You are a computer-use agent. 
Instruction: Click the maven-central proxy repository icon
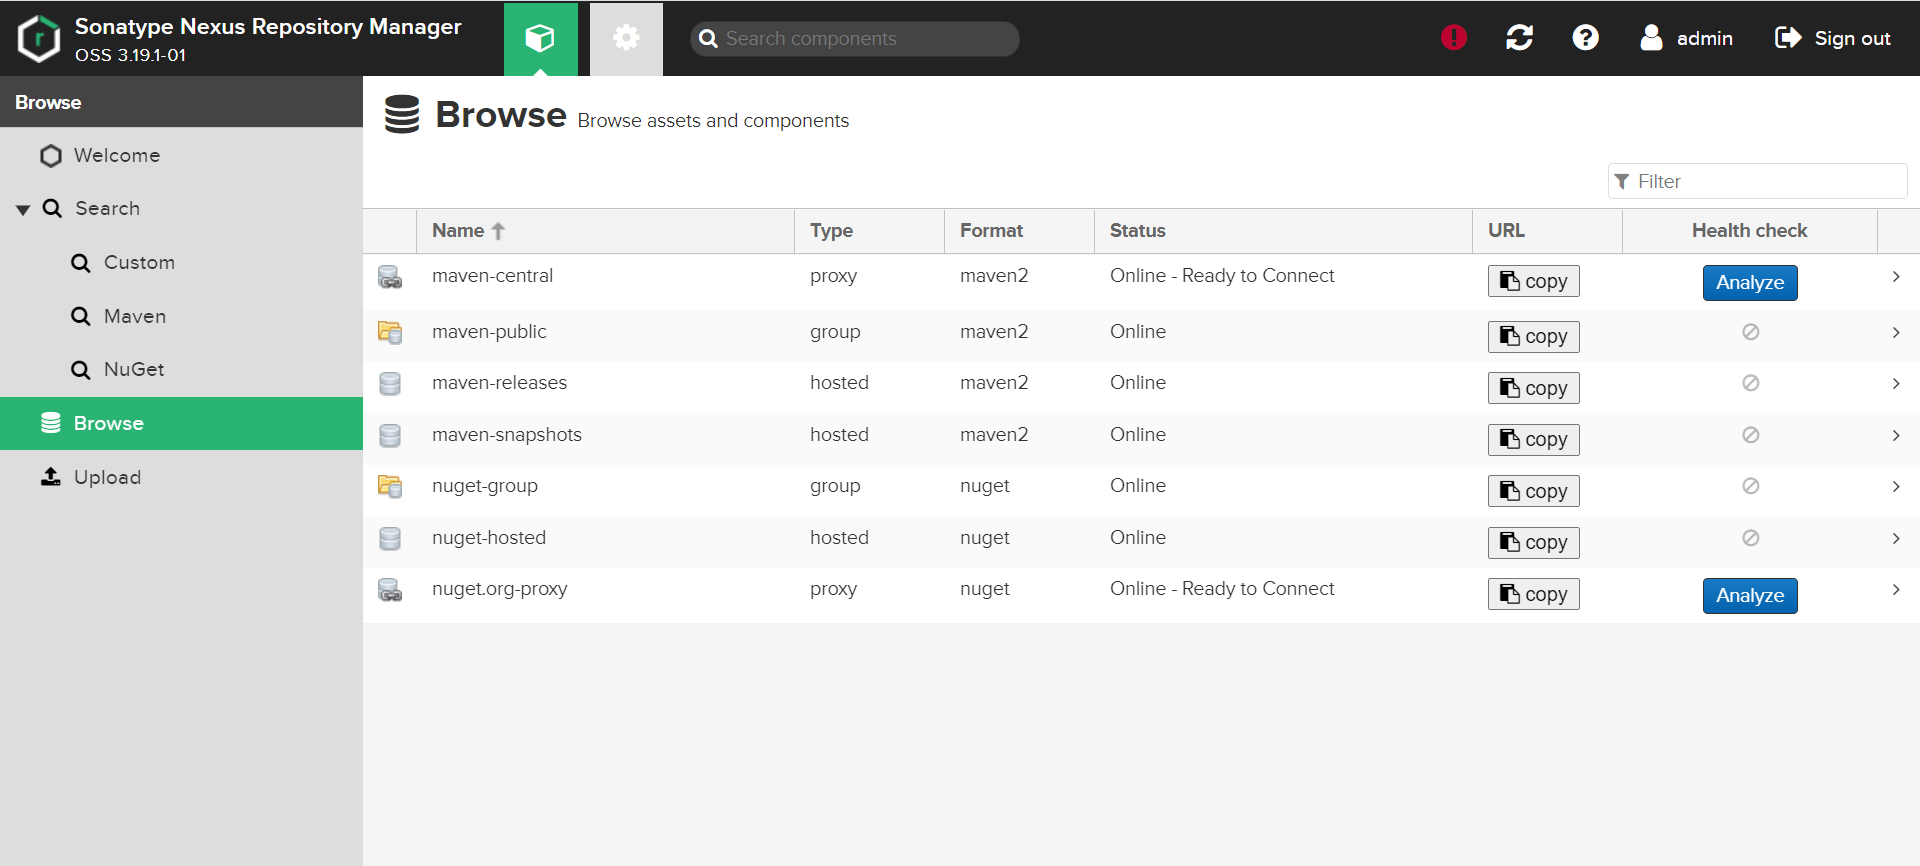[390, 277]
